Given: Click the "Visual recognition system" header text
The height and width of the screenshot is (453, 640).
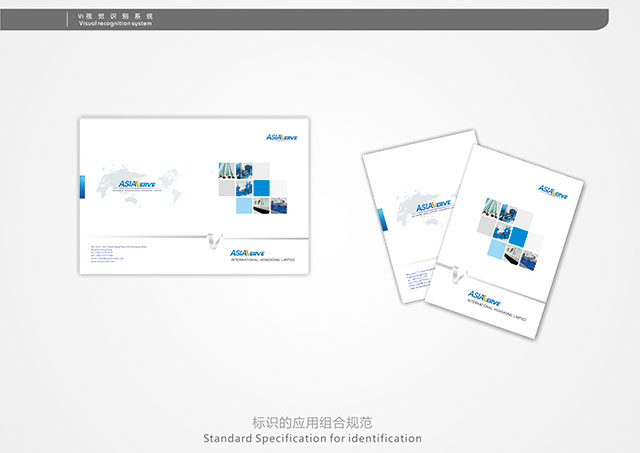Looking at the screenshot, I should coord(115,23).
